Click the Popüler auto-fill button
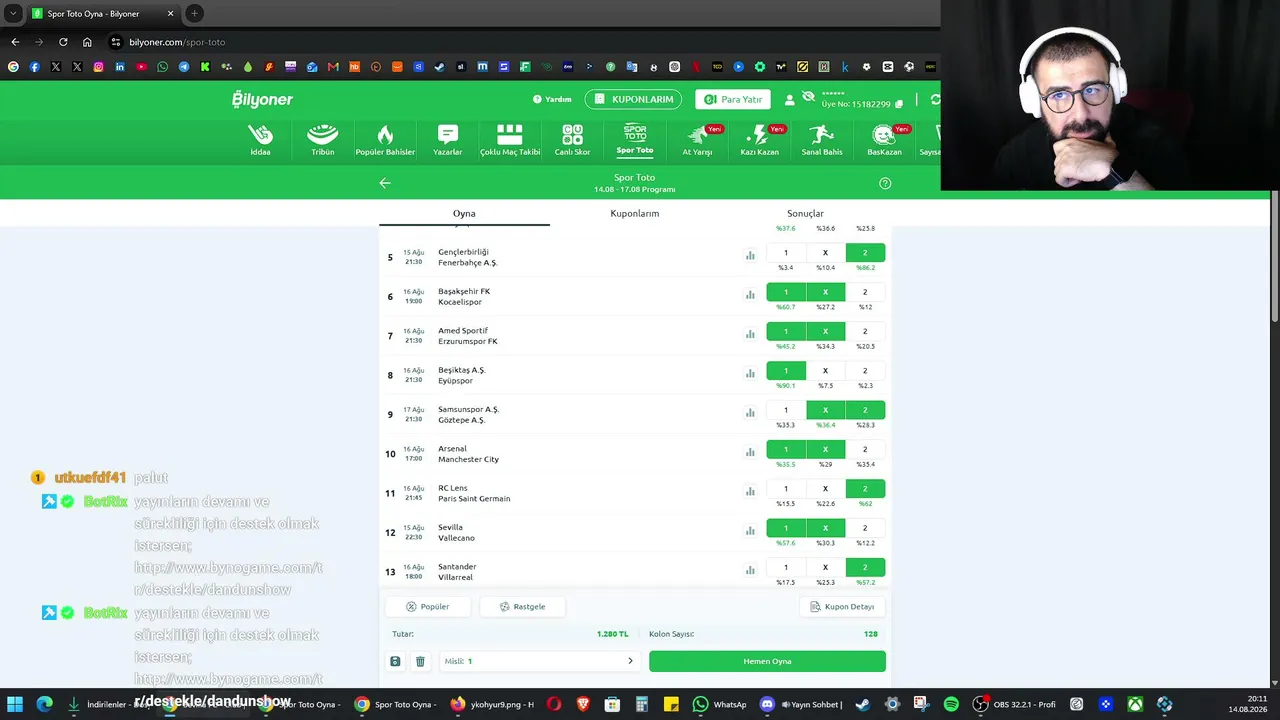Image resolution: width=1280 pixels, height=720 pixels. [x=427, y=606]
